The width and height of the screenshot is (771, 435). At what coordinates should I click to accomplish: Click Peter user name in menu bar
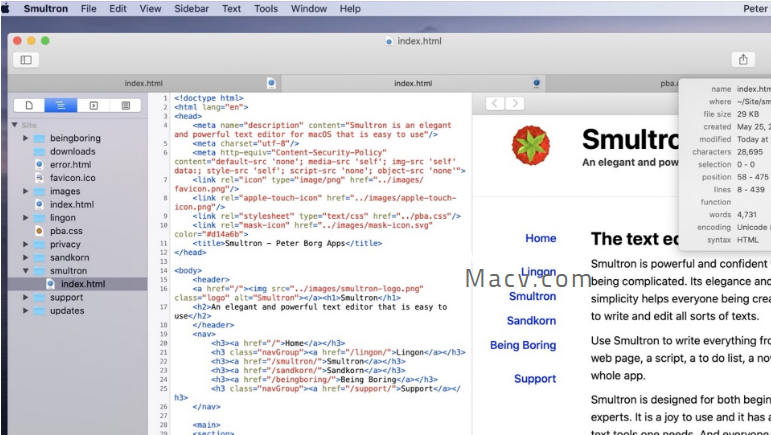[x=756, y=8]
